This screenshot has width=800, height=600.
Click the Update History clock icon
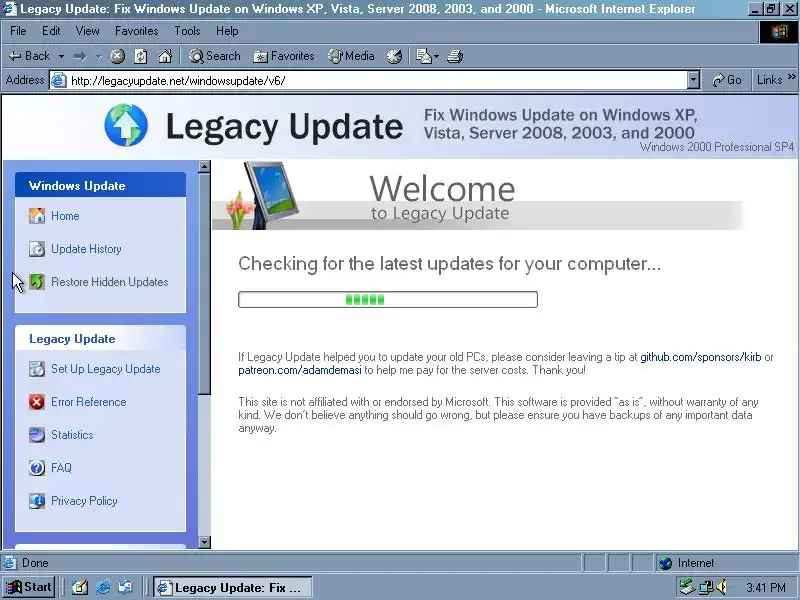point(37,249)
